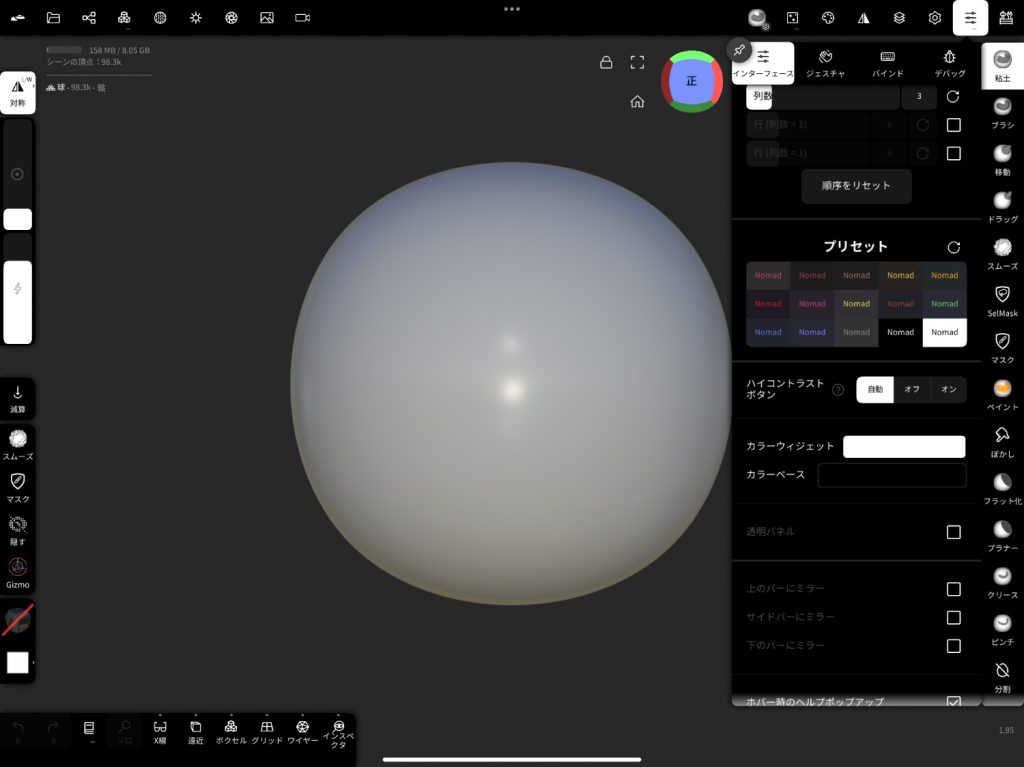Open the ... menu in bottom bar
The width and height of the screenshot is (1024, 767).
[x=89, y=731]
